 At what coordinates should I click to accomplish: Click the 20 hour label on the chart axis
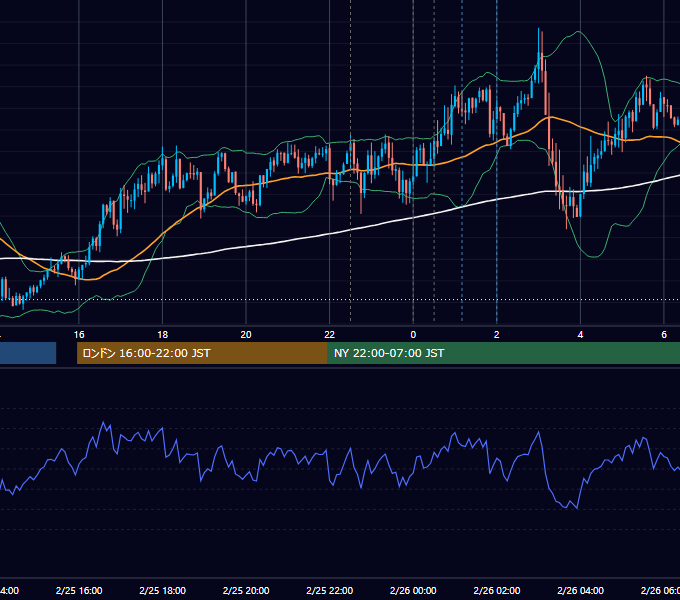coord(246,335)
